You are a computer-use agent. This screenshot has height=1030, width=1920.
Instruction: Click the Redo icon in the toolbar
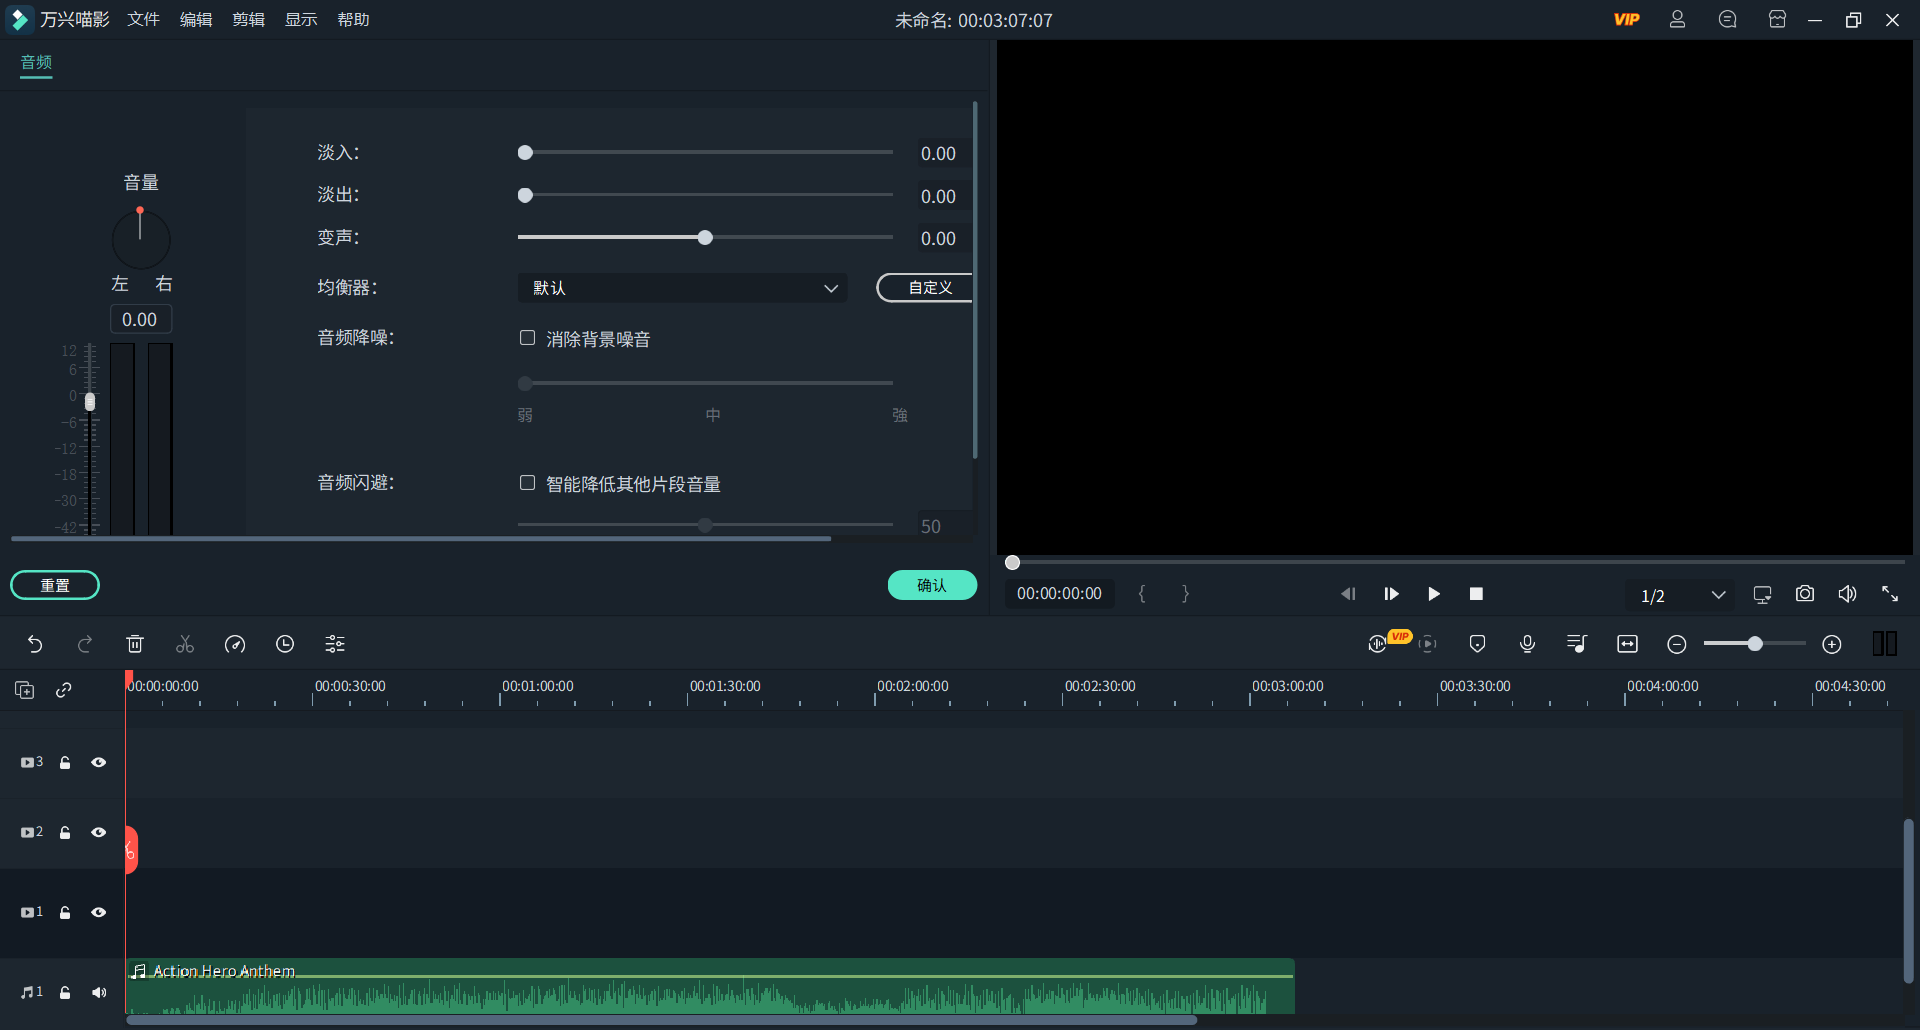click(86, 644)
